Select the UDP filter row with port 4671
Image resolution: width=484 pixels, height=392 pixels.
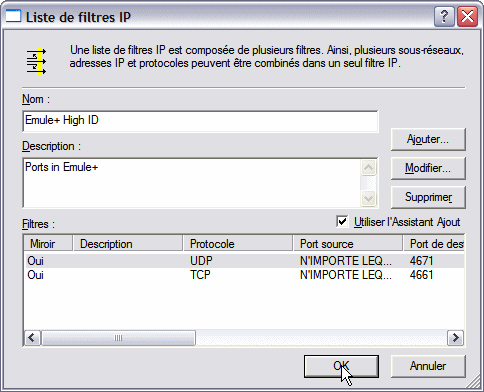click(244, 261)
